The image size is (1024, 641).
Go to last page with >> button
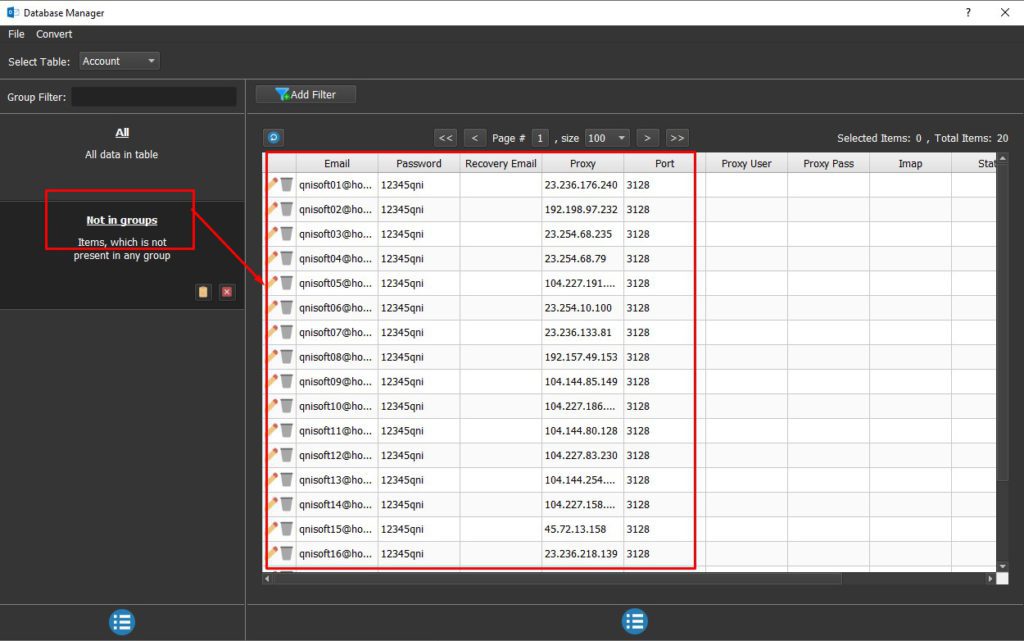click(x=677, y=138)
